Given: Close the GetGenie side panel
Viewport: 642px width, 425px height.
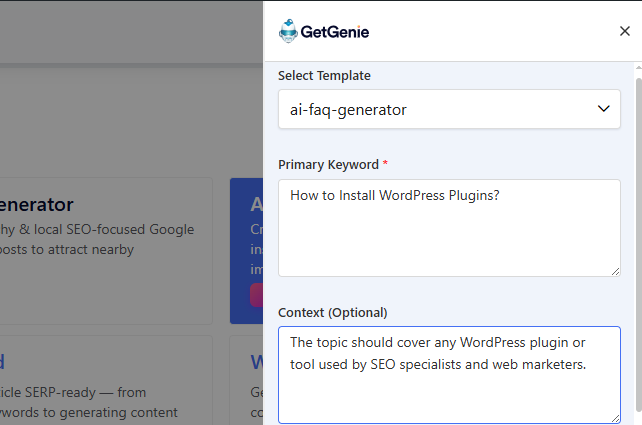Looking at the screenshot, I should point(624,31).
